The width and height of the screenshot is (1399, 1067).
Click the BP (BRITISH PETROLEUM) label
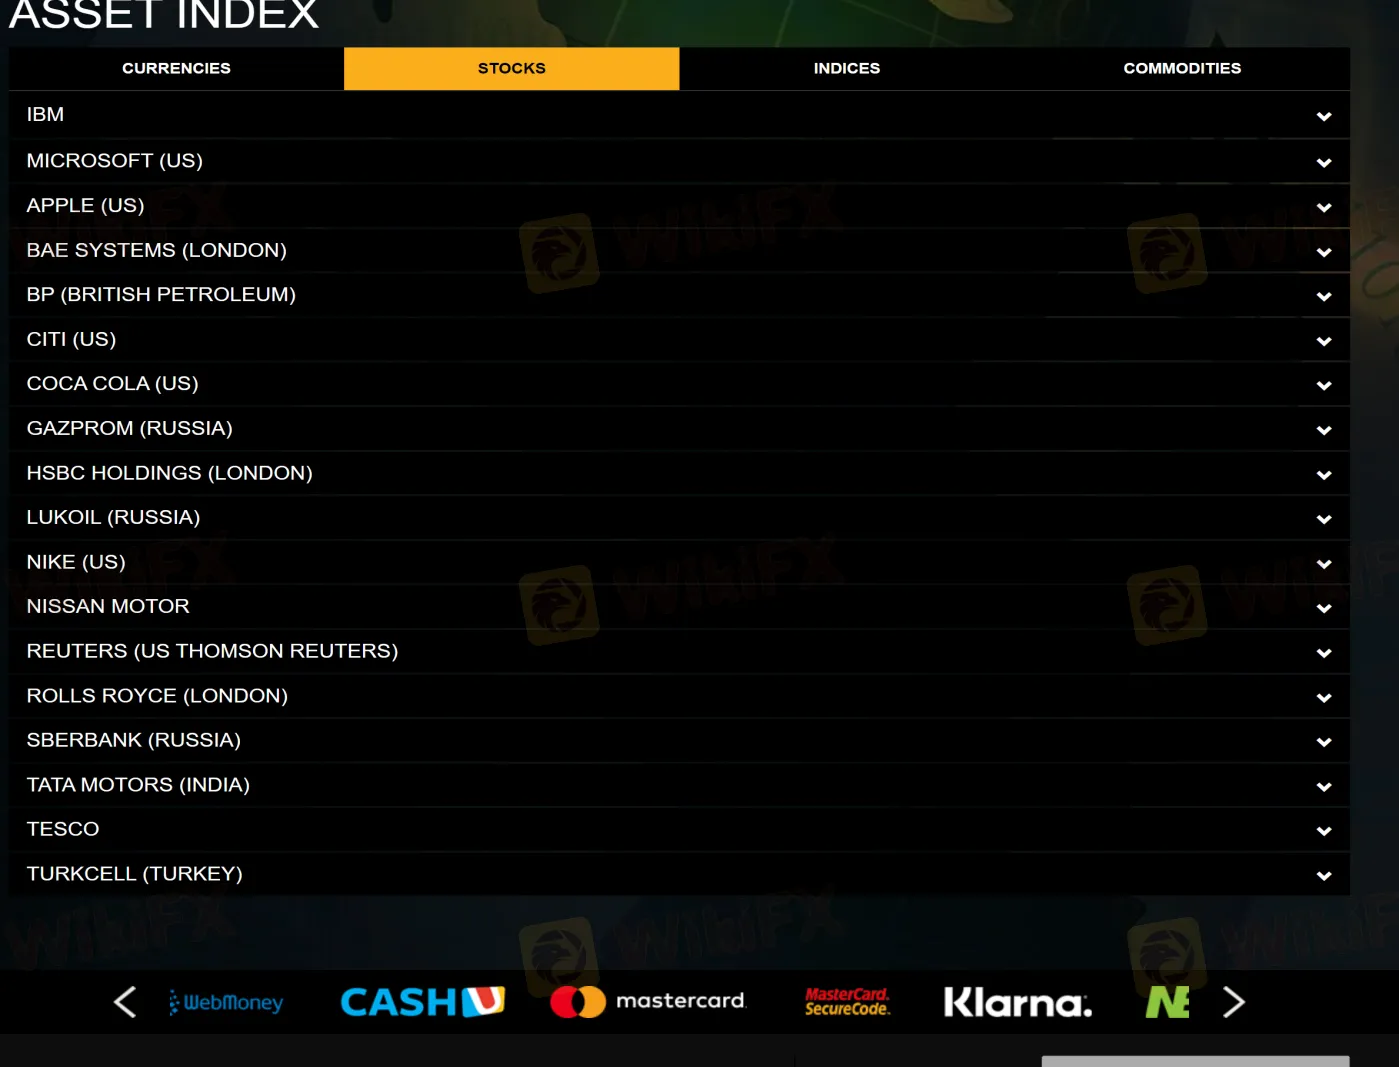161,294
